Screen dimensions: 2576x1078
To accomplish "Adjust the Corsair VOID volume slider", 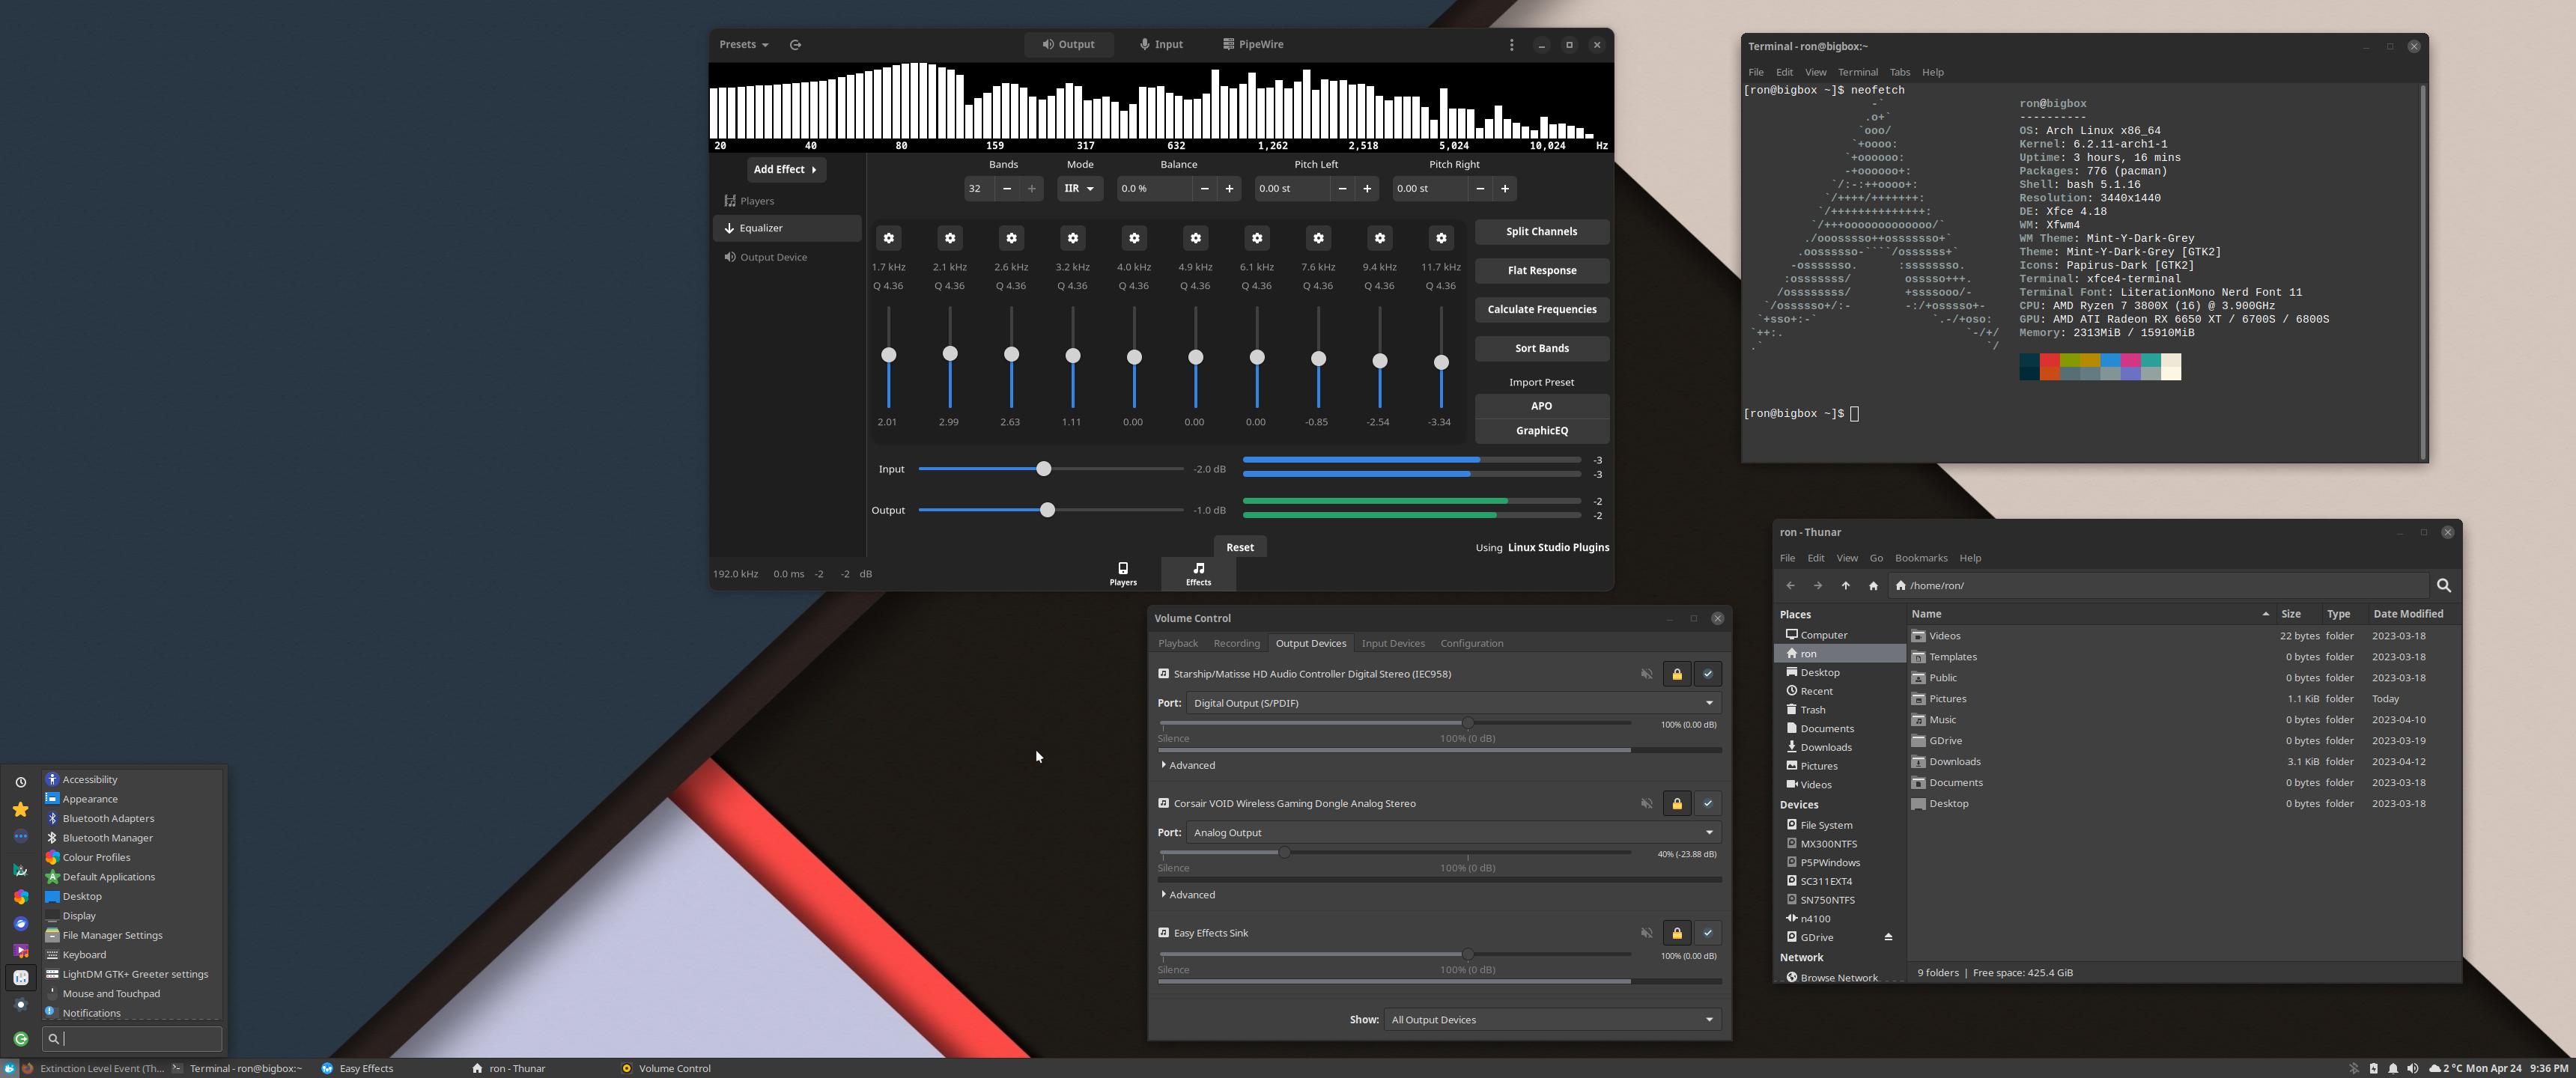I will (x=1284, y=852).
